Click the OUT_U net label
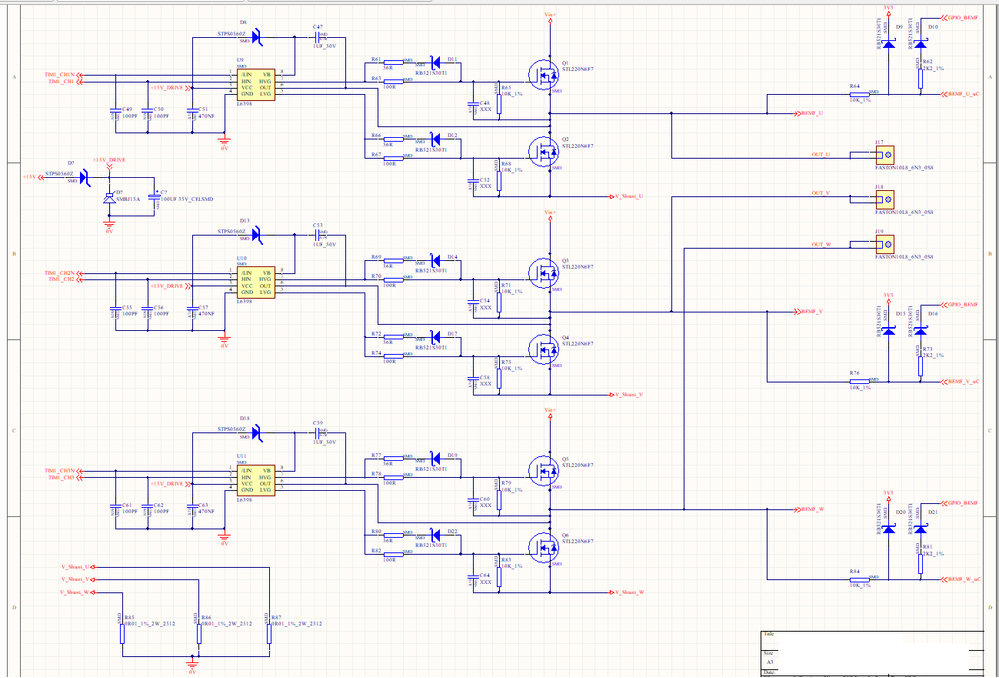The height and width of the screenshot is (678, 999). point(821,154)
